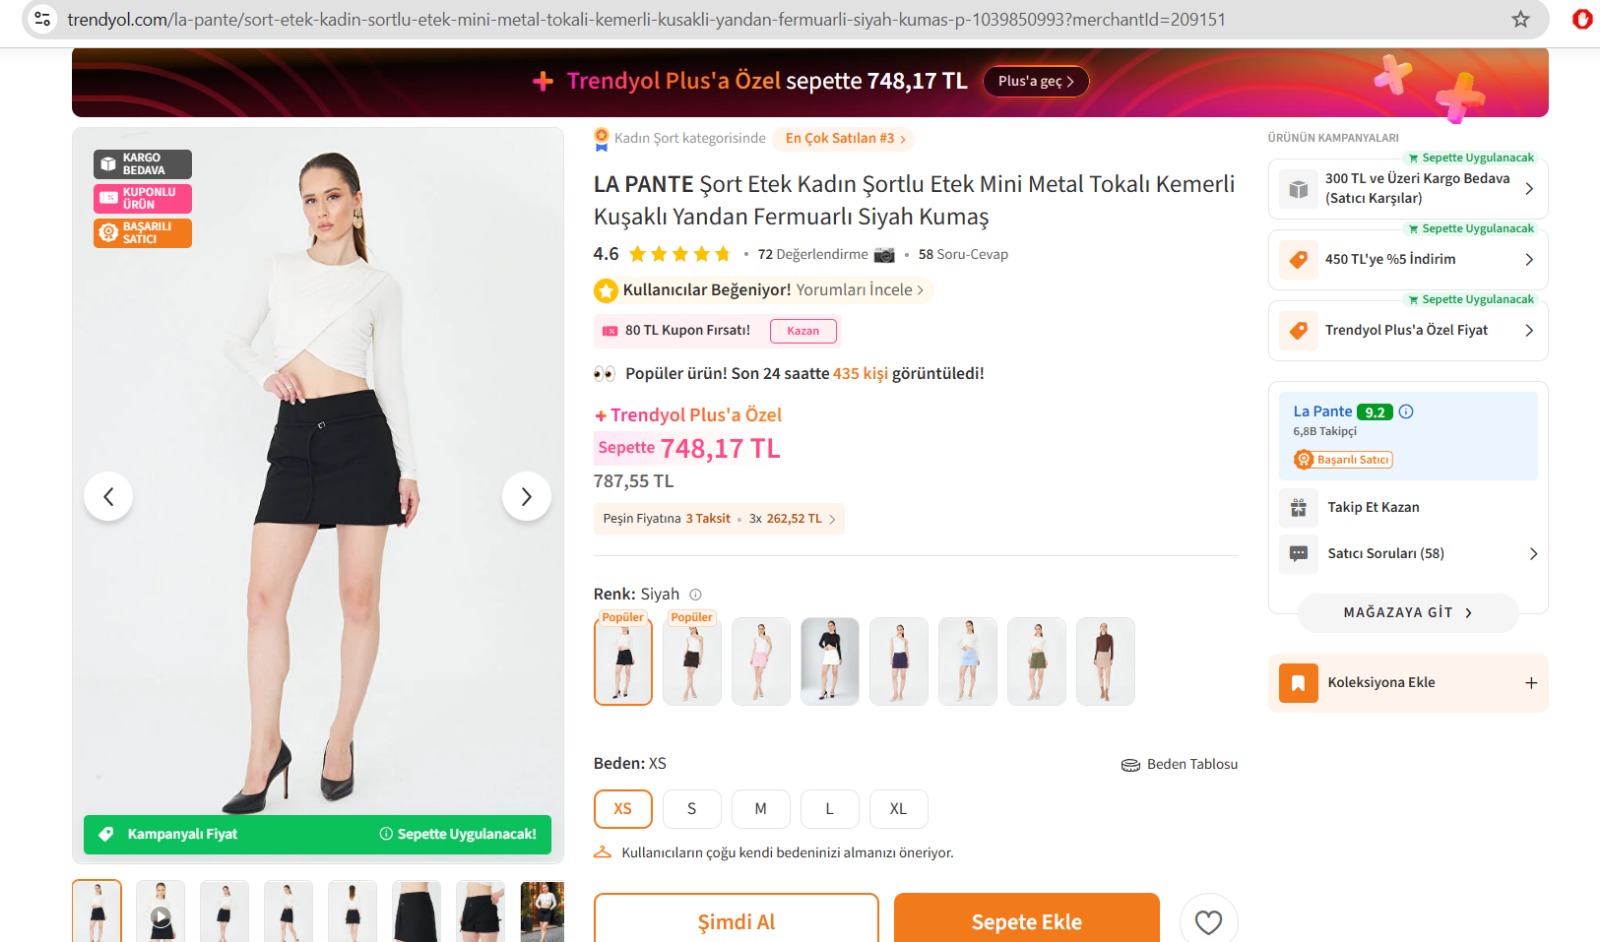Show the next product image
The image size is (1600, 942).
526,496
